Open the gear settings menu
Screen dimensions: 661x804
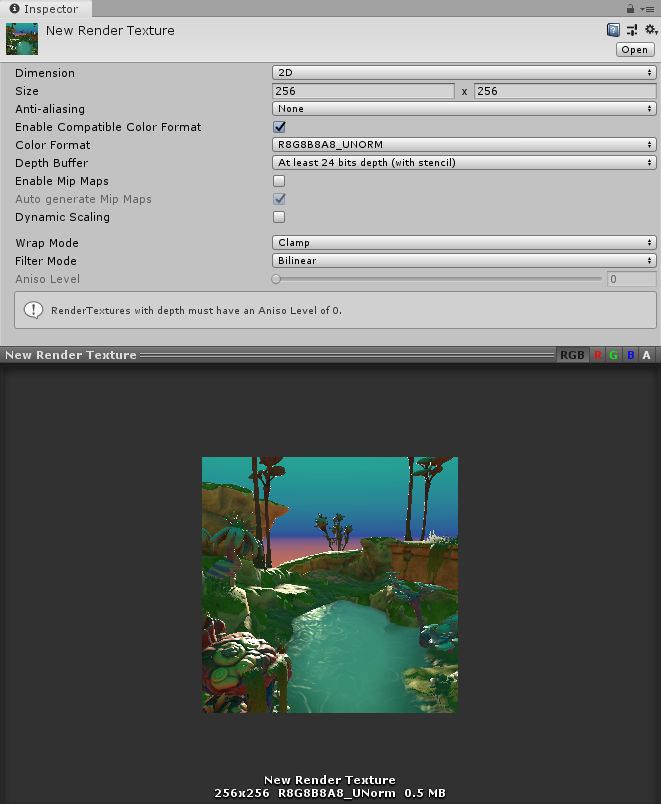[649, 31]
